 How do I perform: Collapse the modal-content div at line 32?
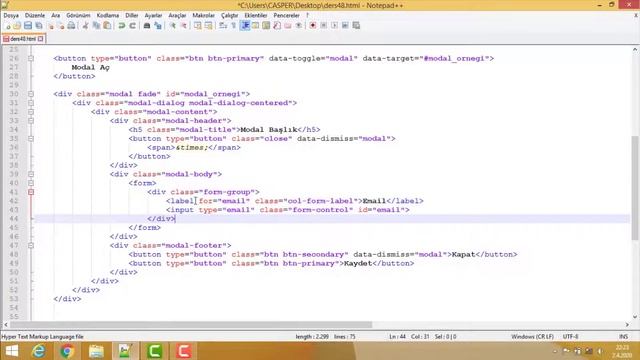click(31, 112)
